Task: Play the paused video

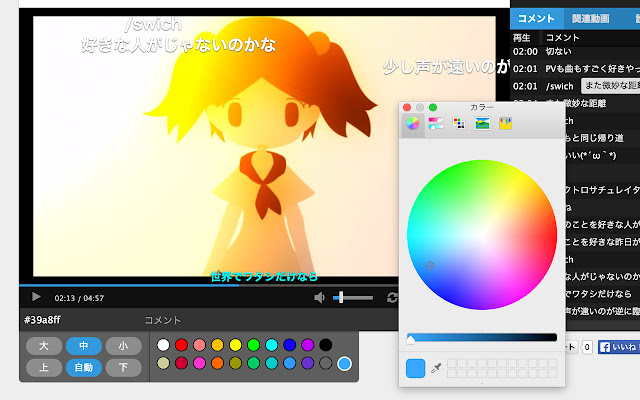Action: click(x=36, y=297)
